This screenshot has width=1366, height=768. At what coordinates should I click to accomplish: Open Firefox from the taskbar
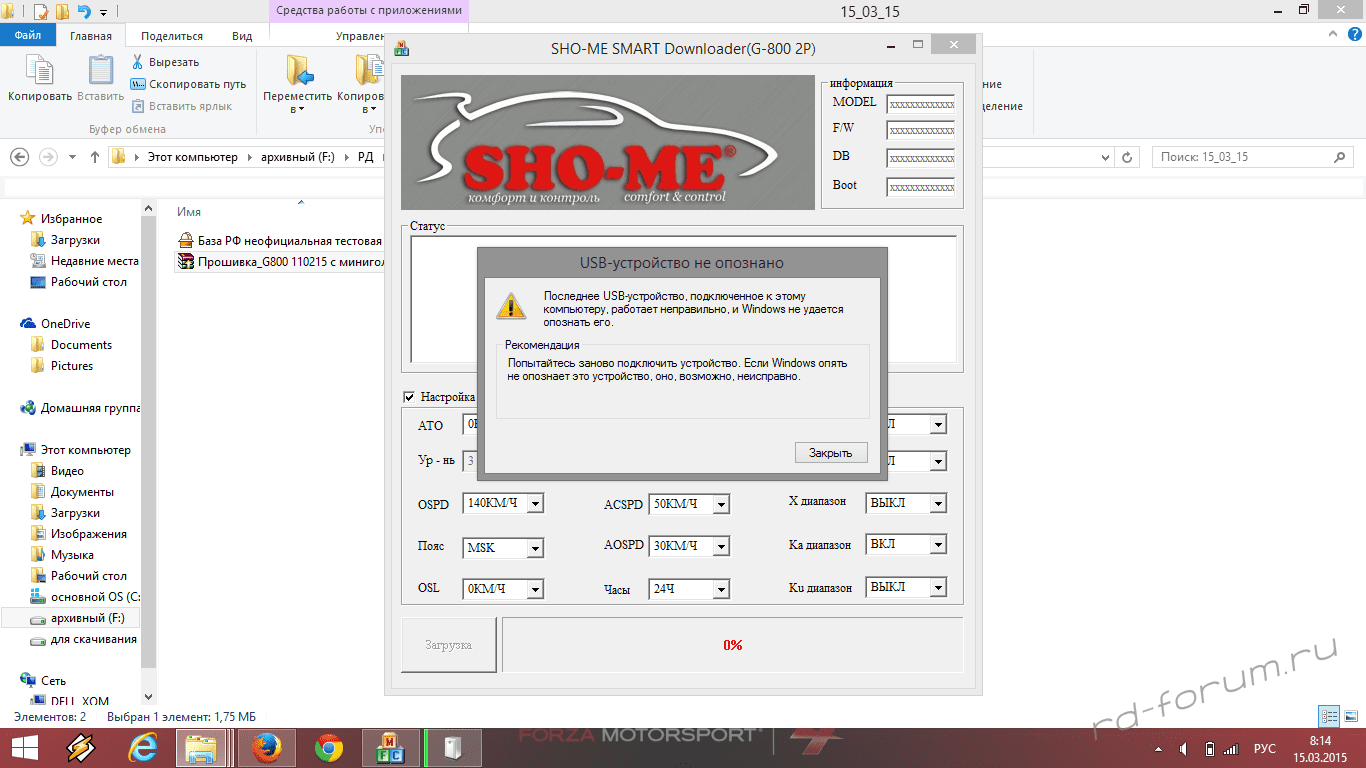click(267, 748)
